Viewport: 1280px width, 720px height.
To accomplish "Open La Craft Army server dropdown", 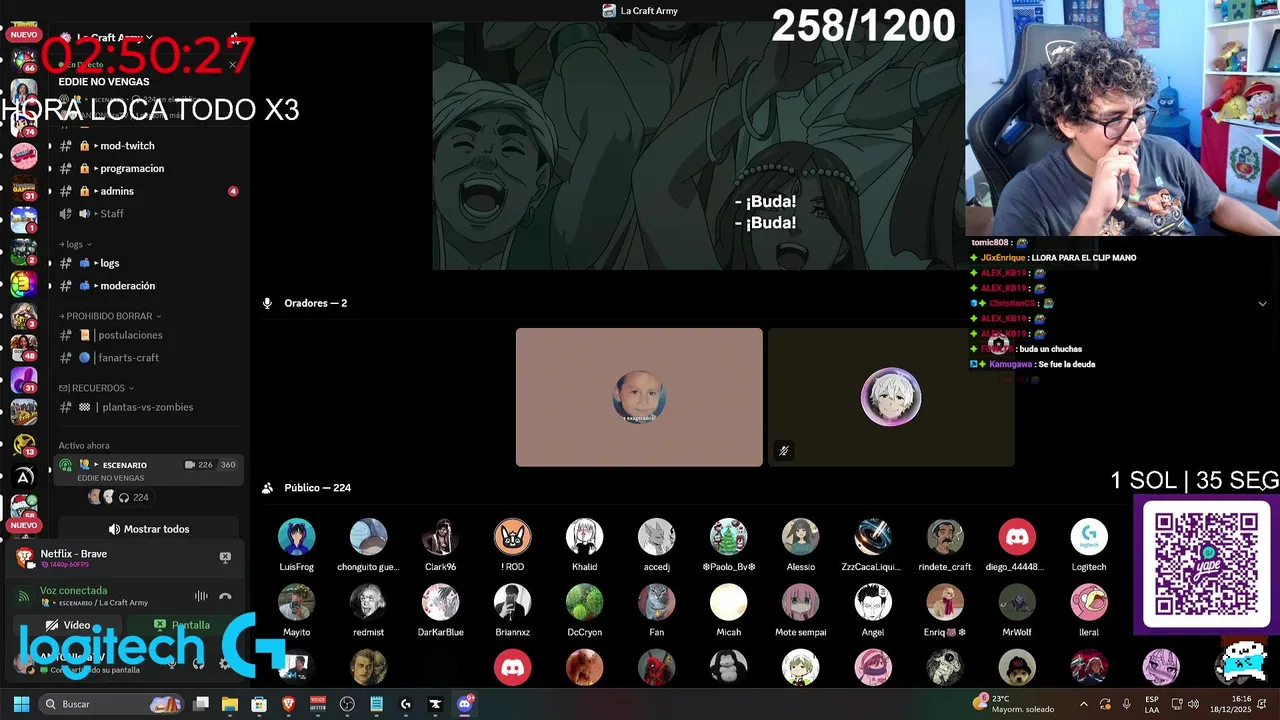I will pyautogui.click(x=115, y=38).
